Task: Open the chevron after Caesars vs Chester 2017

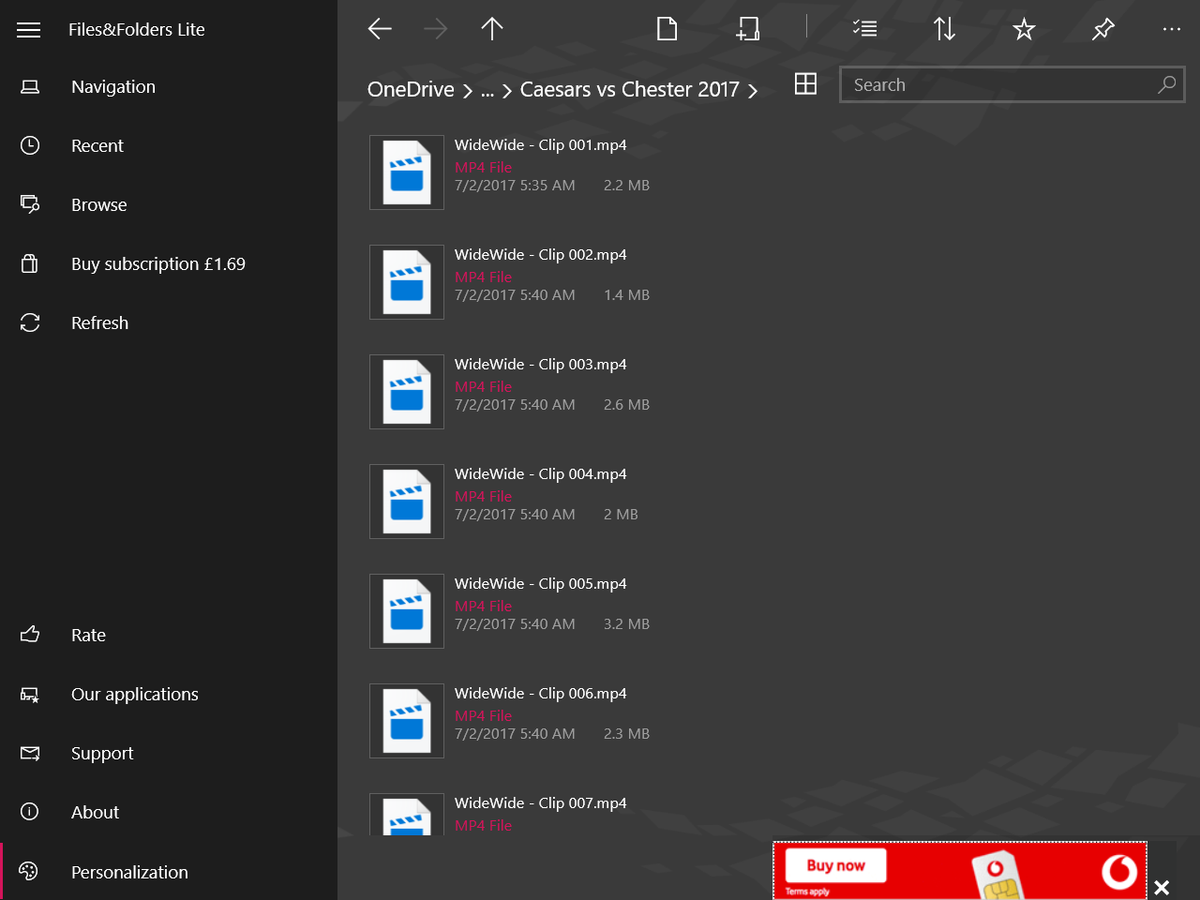Action: [x=754, y=89]
